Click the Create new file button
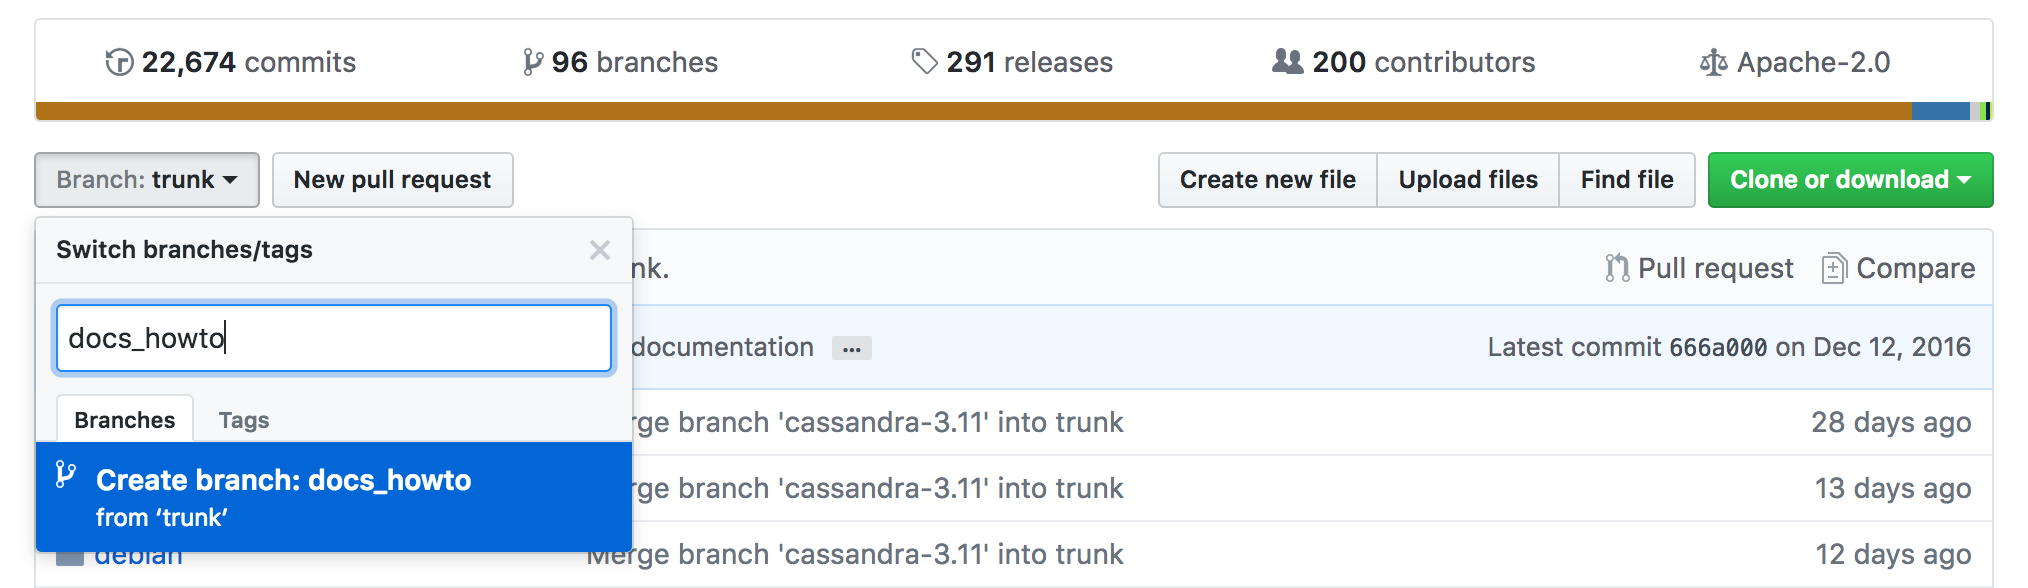Viewport: 2028px width, 588px height. click(1267, 180)
